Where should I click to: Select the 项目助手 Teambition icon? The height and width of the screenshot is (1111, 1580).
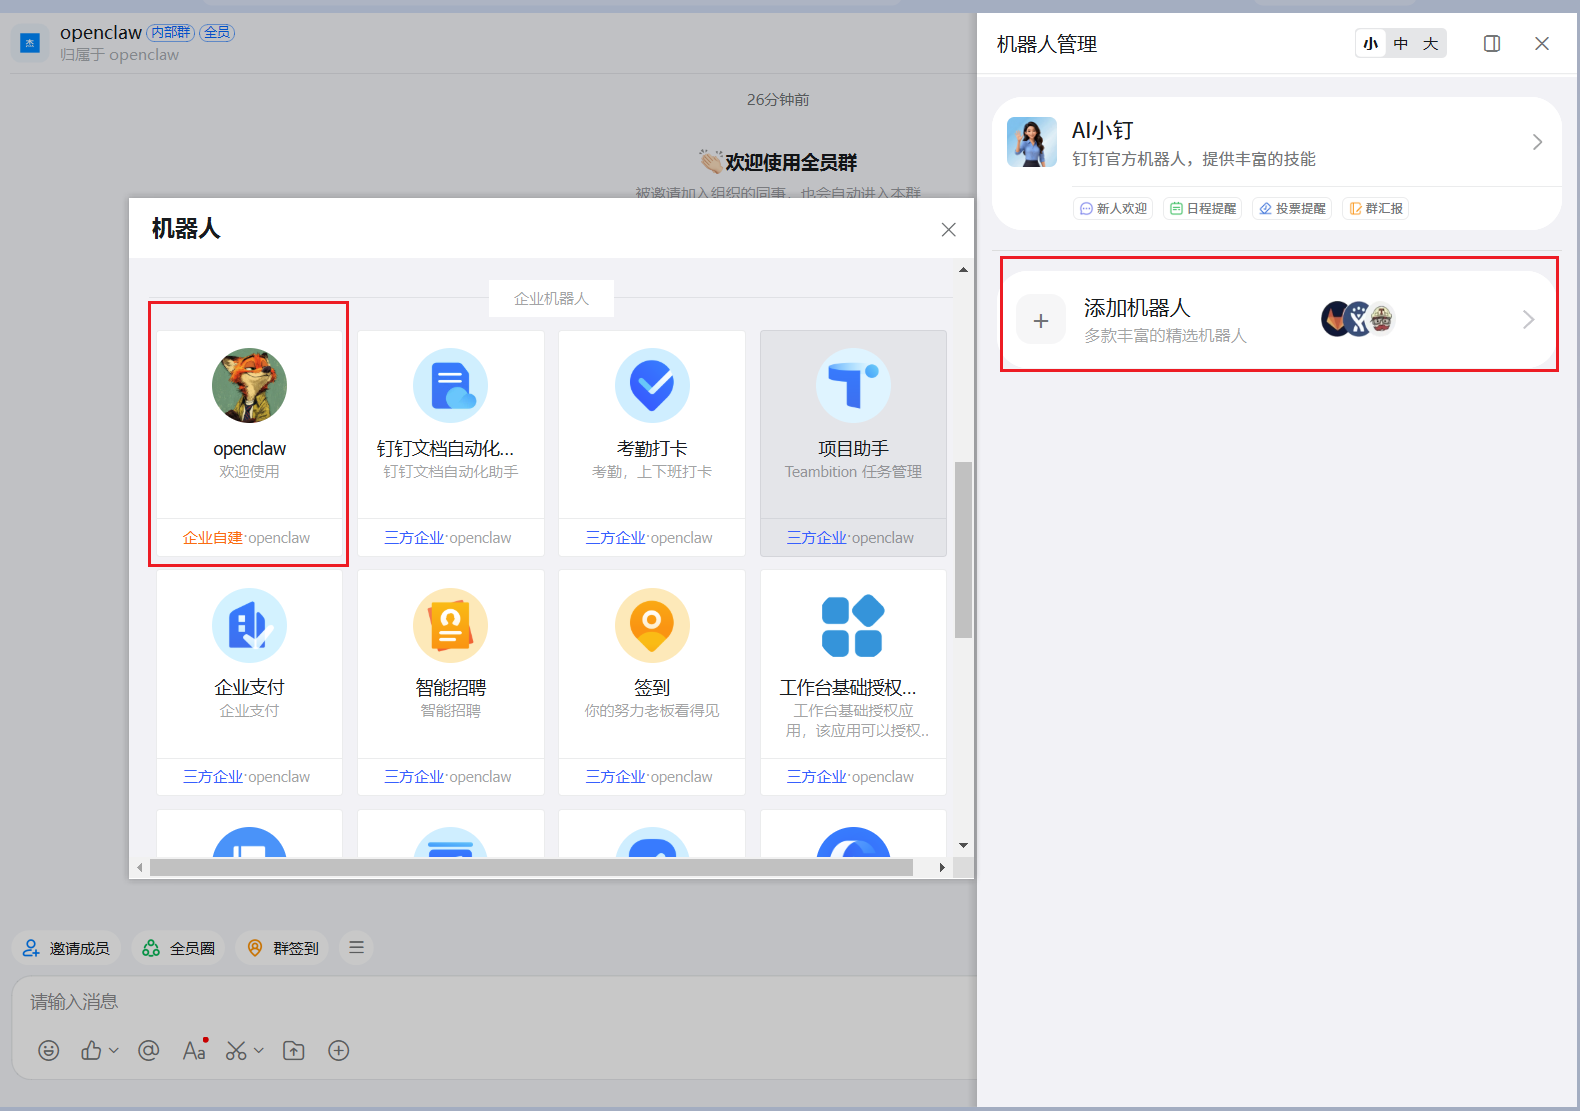click(853, 386)
